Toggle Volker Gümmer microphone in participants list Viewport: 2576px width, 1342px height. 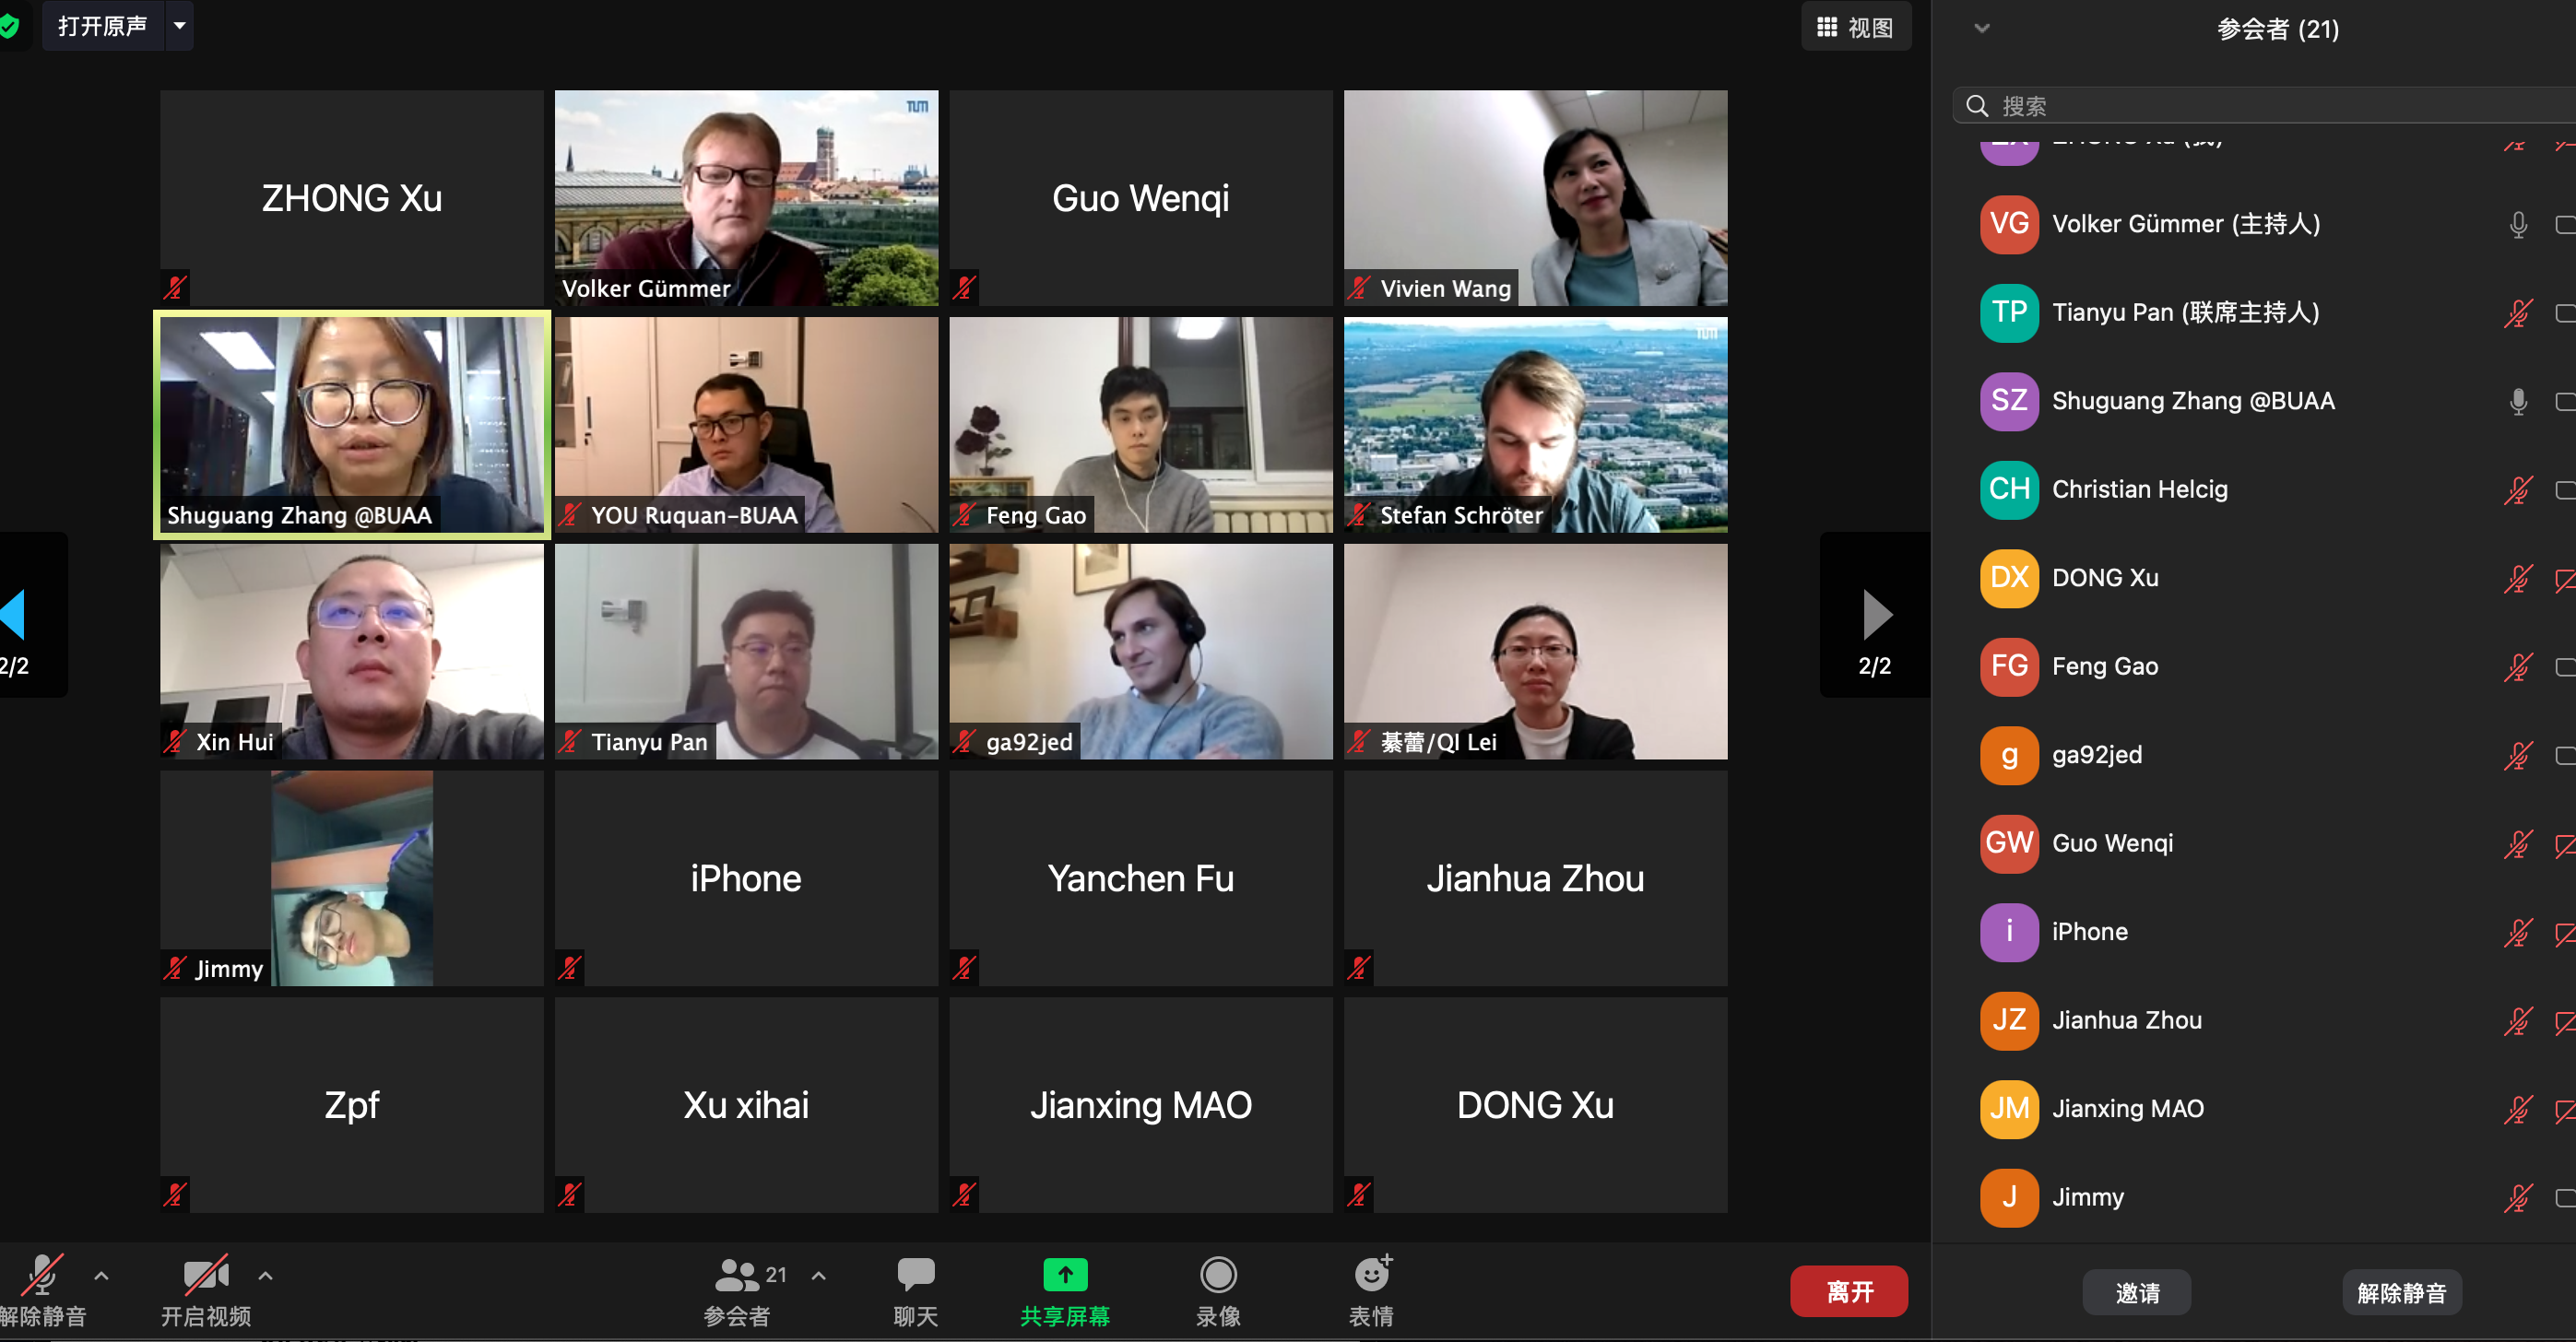coord(2518,224)
